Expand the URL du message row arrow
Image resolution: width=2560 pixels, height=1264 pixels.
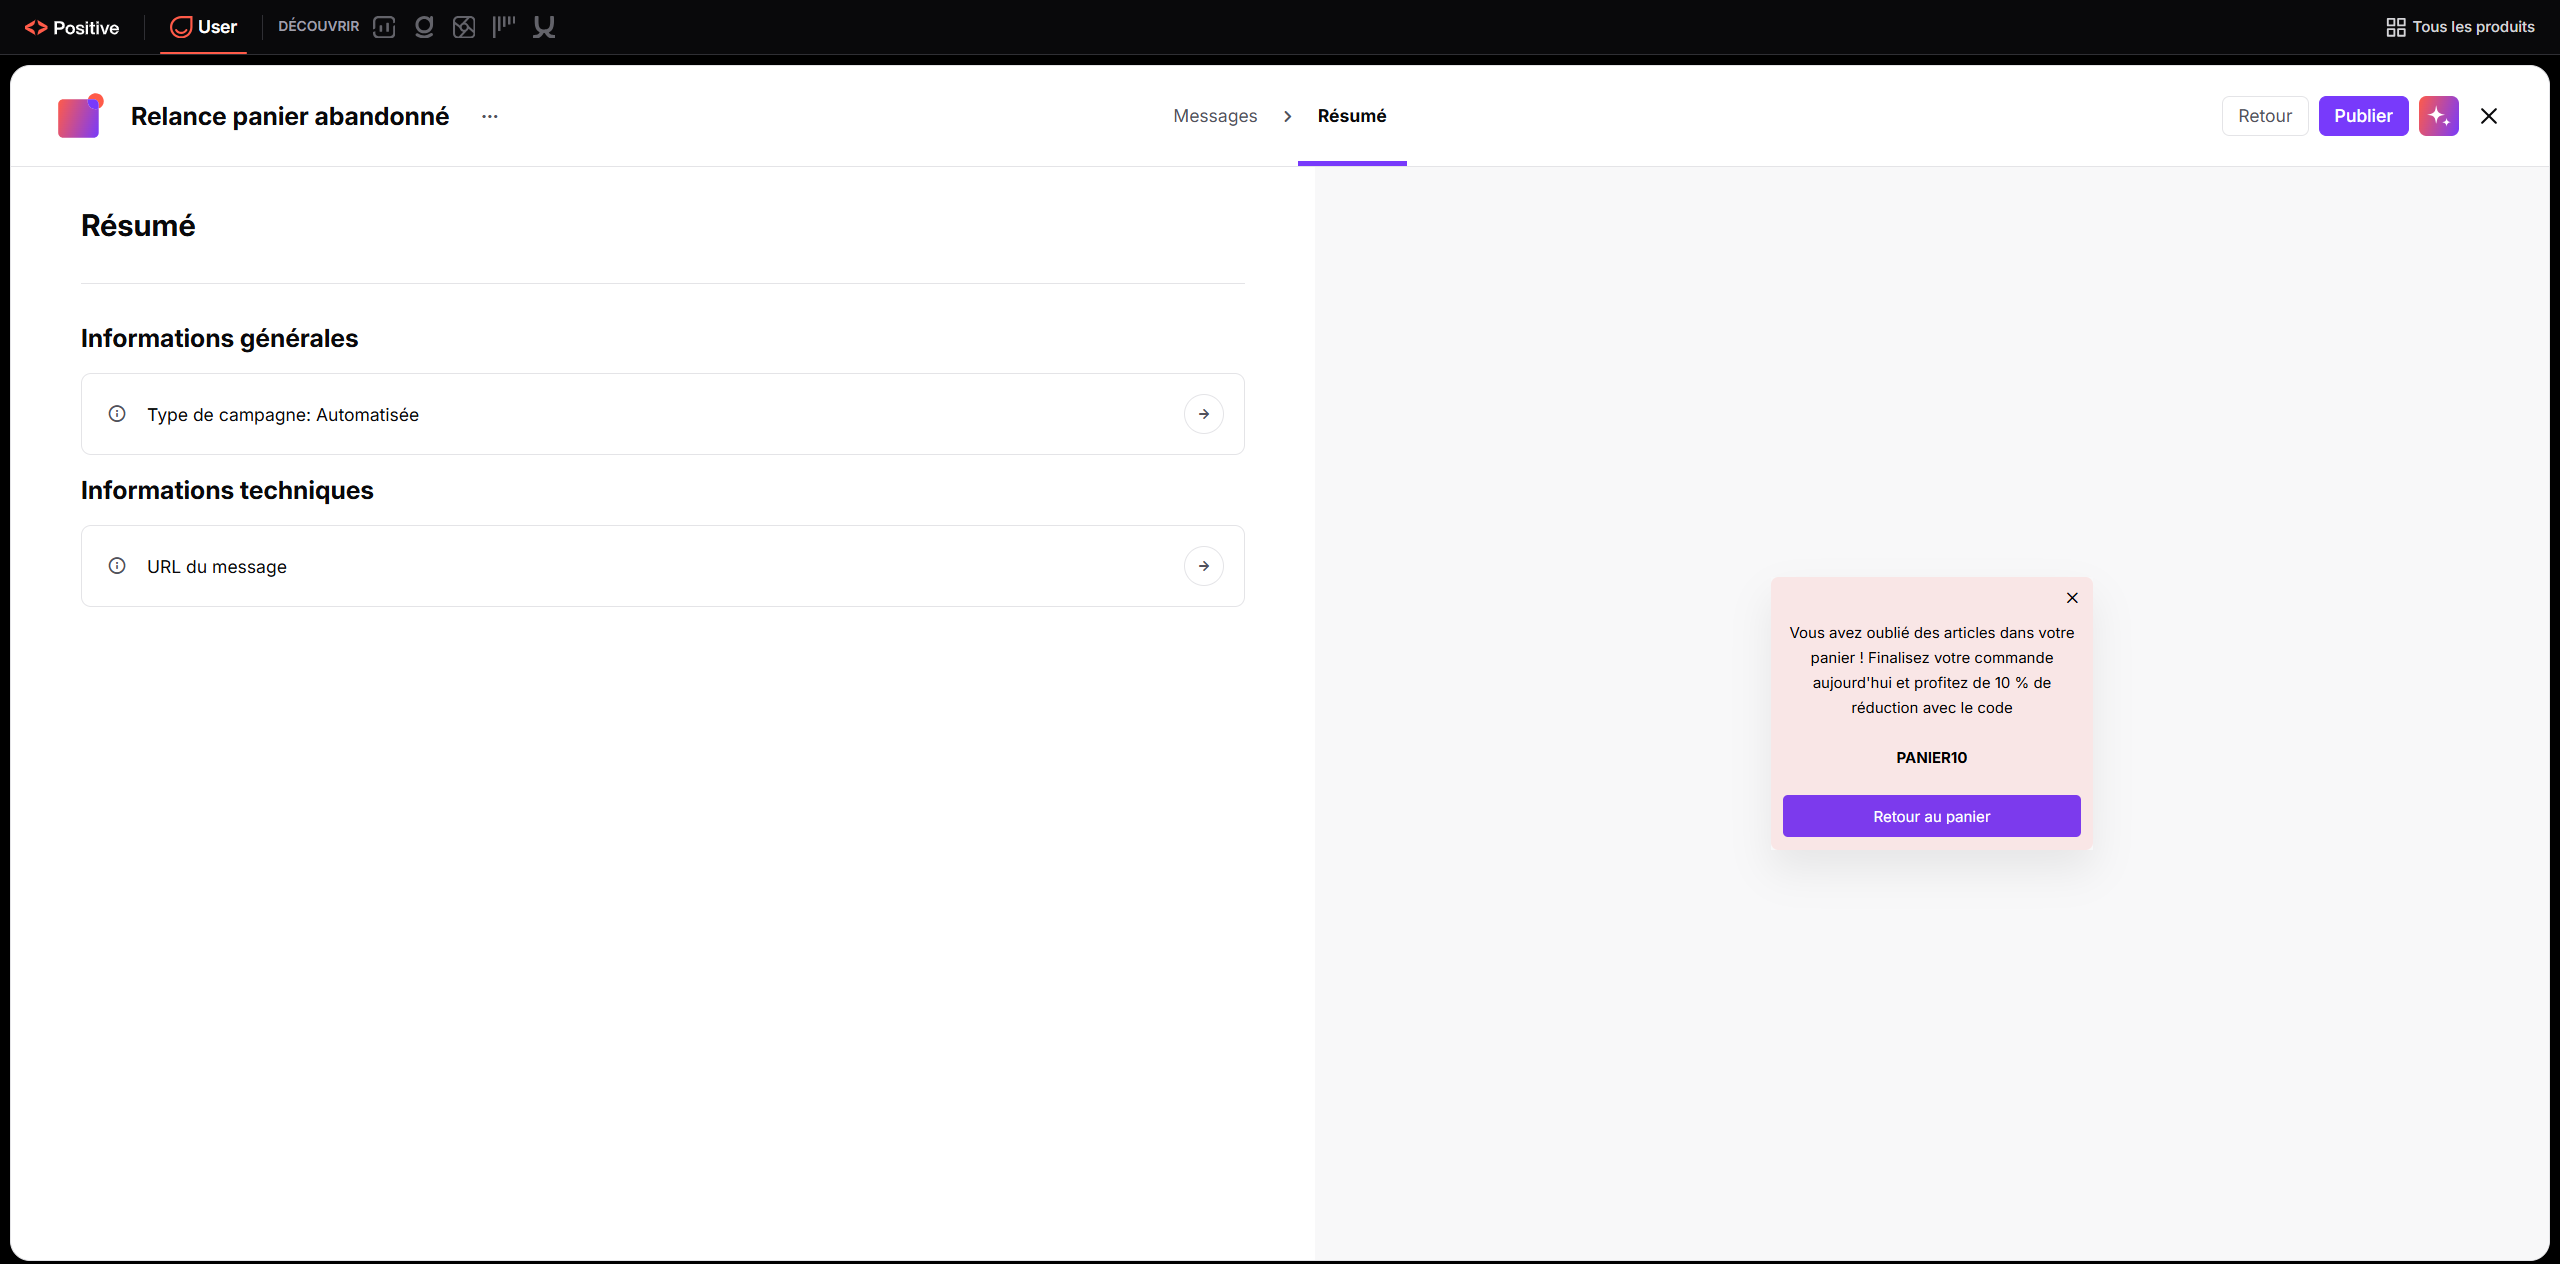tap(1204, 566)
